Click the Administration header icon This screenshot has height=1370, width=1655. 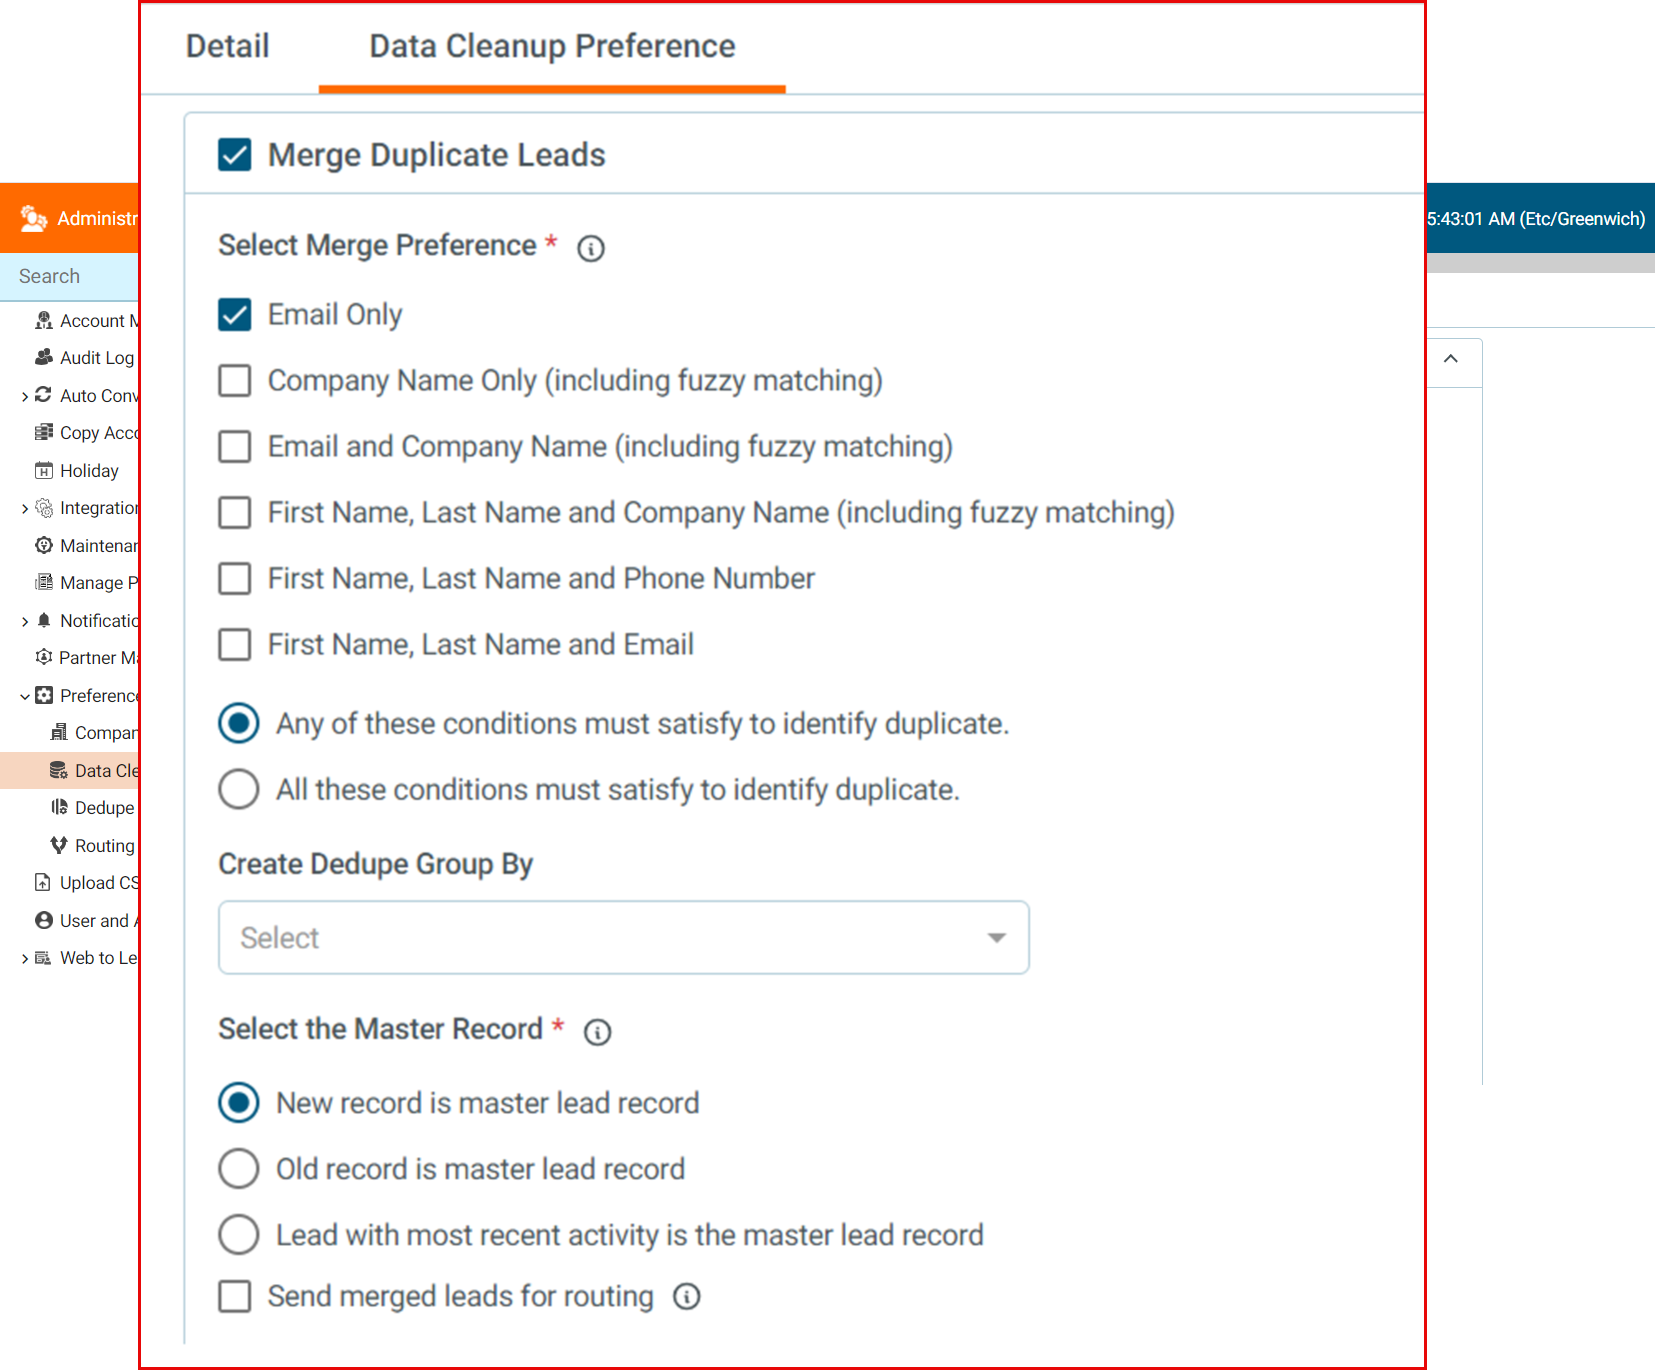[34, 218]
